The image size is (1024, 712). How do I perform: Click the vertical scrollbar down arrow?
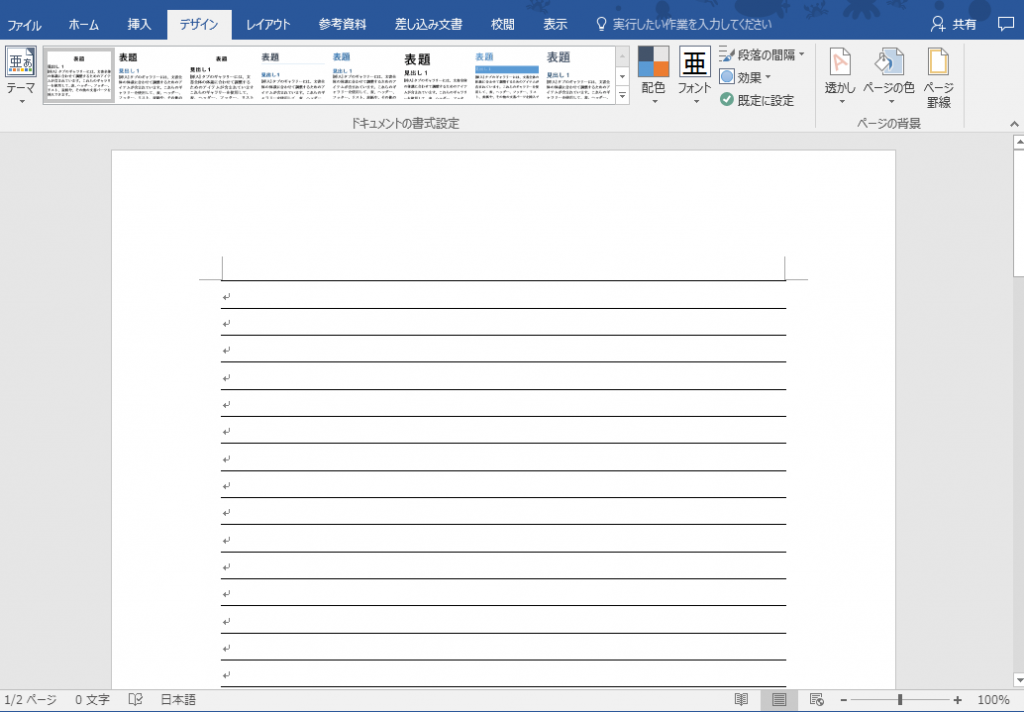tap(1019, 681)
